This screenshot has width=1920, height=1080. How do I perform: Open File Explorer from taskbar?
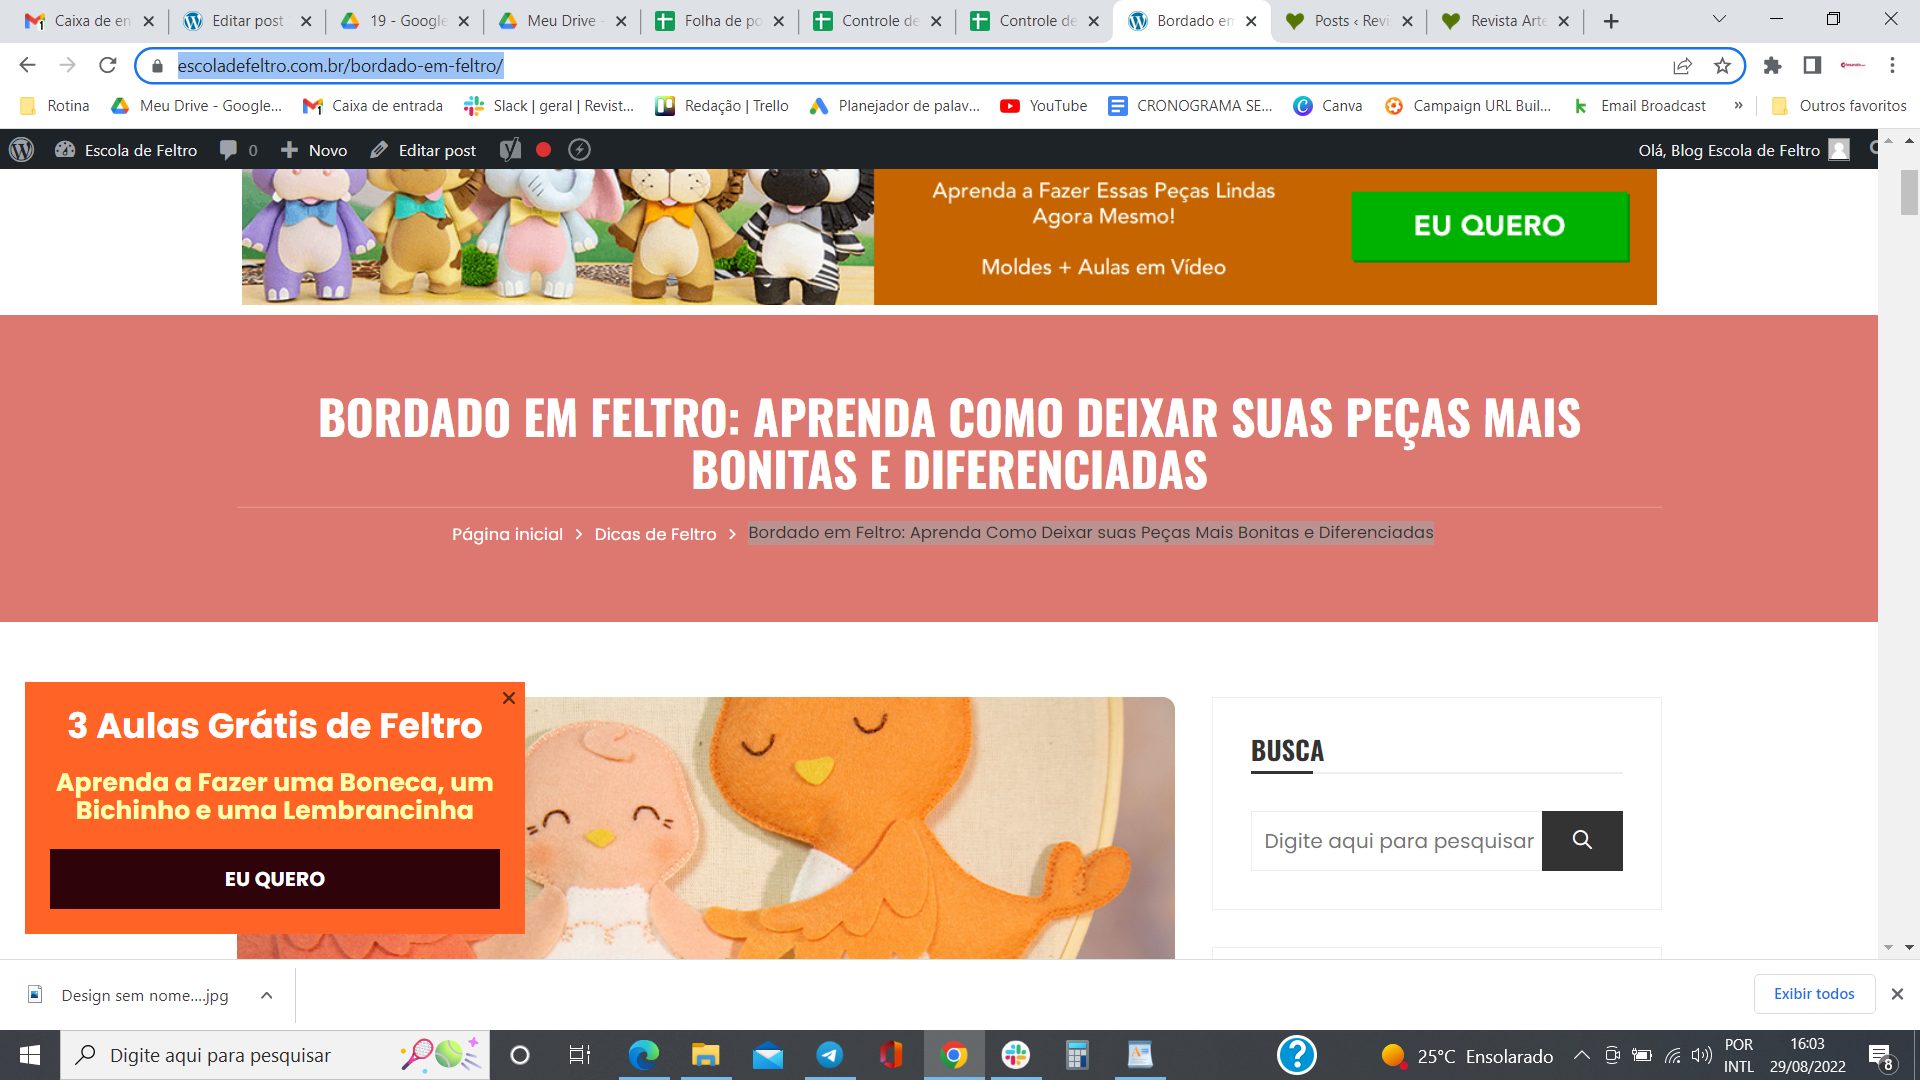click(705, 1056)
